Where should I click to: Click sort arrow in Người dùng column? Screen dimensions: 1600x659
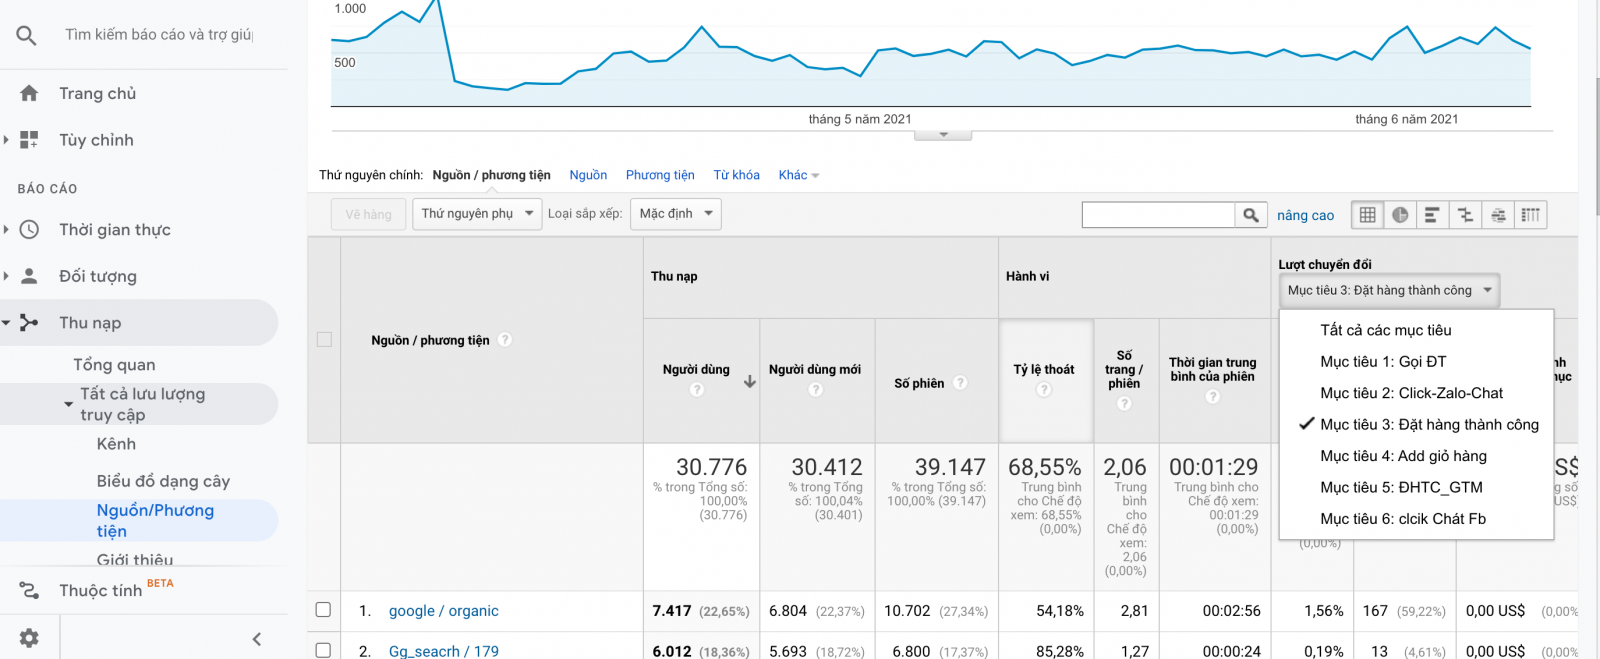pyautogui.click(x=750, y=382)
